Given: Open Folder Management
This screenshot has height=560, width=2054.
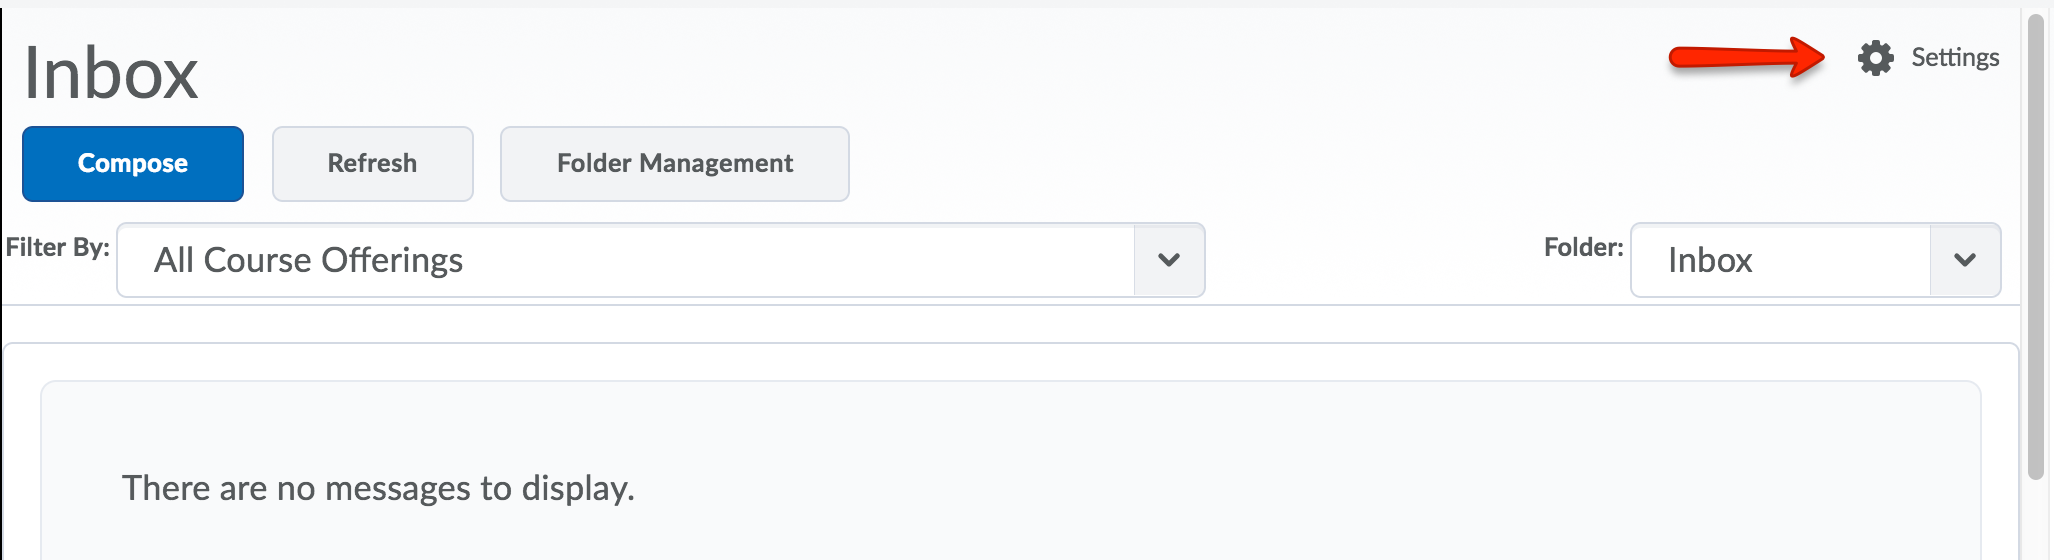Looking at the screenshot, I should (674, 164).
